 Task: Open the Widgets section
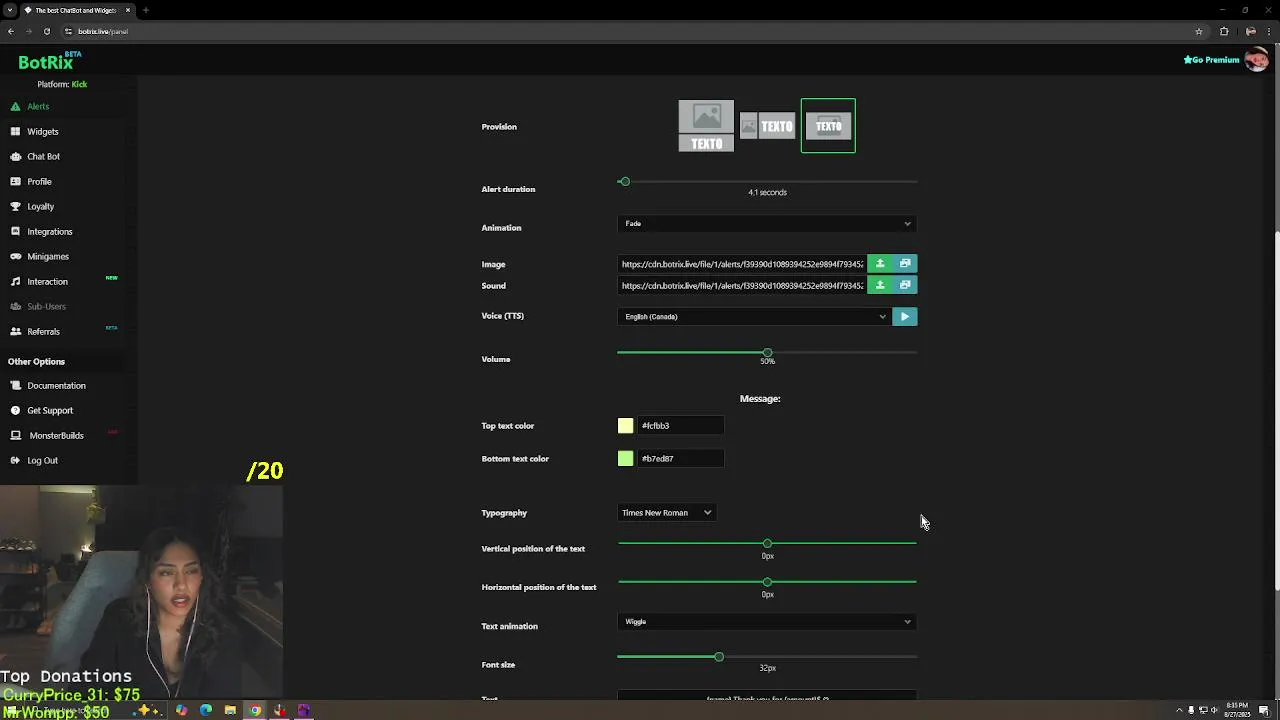pos(43,131)
